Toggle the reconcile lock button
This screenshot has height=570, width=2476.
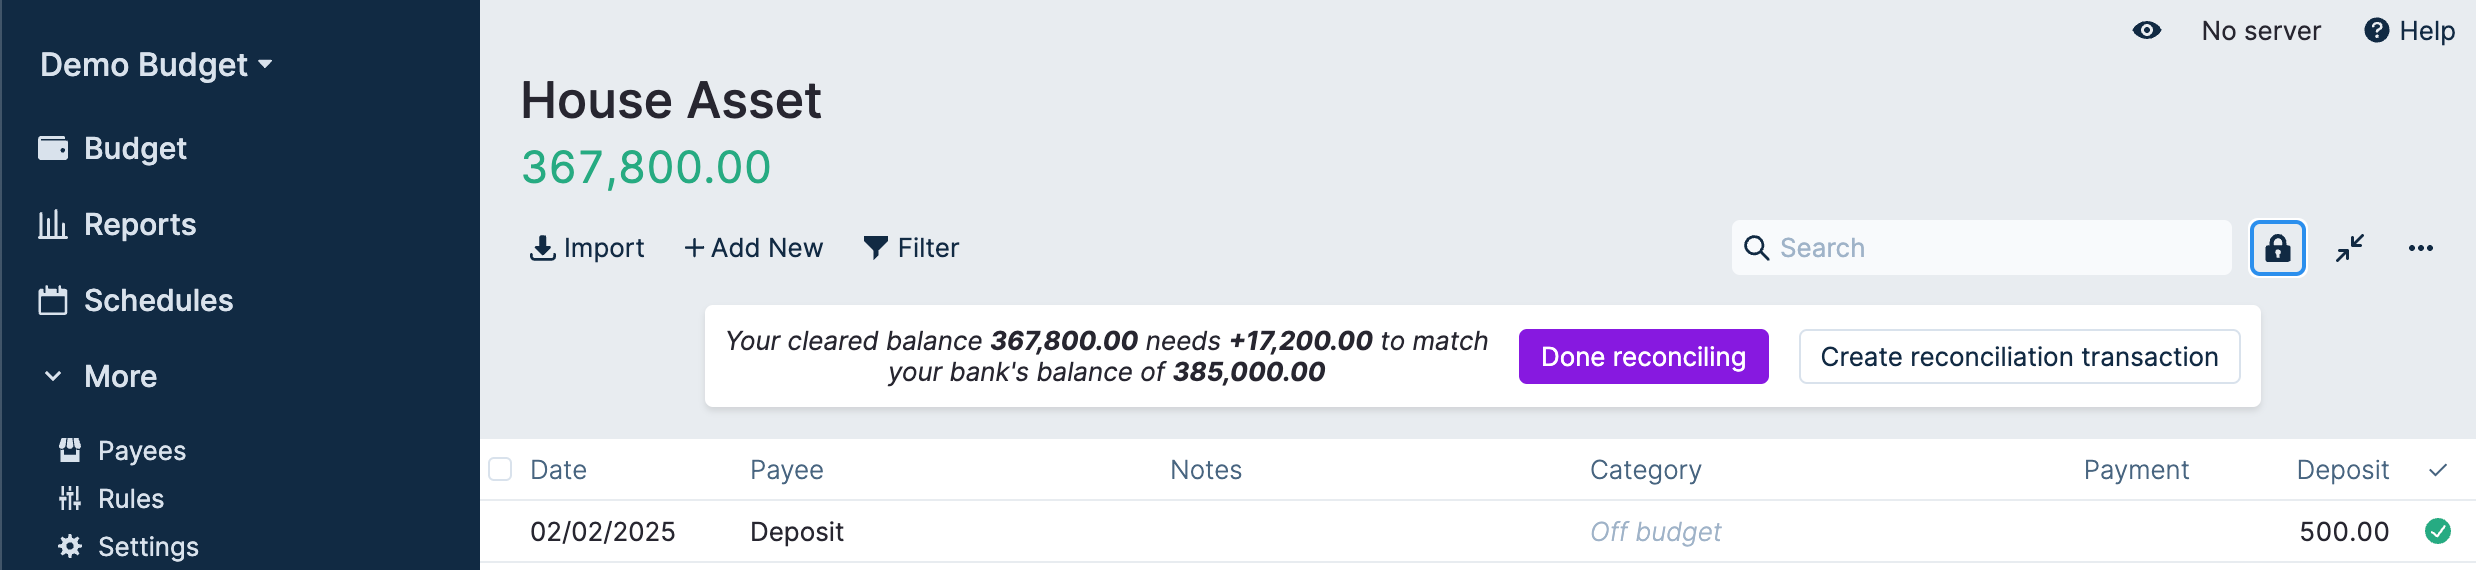pyautogui.click(x=2278, y=248)
